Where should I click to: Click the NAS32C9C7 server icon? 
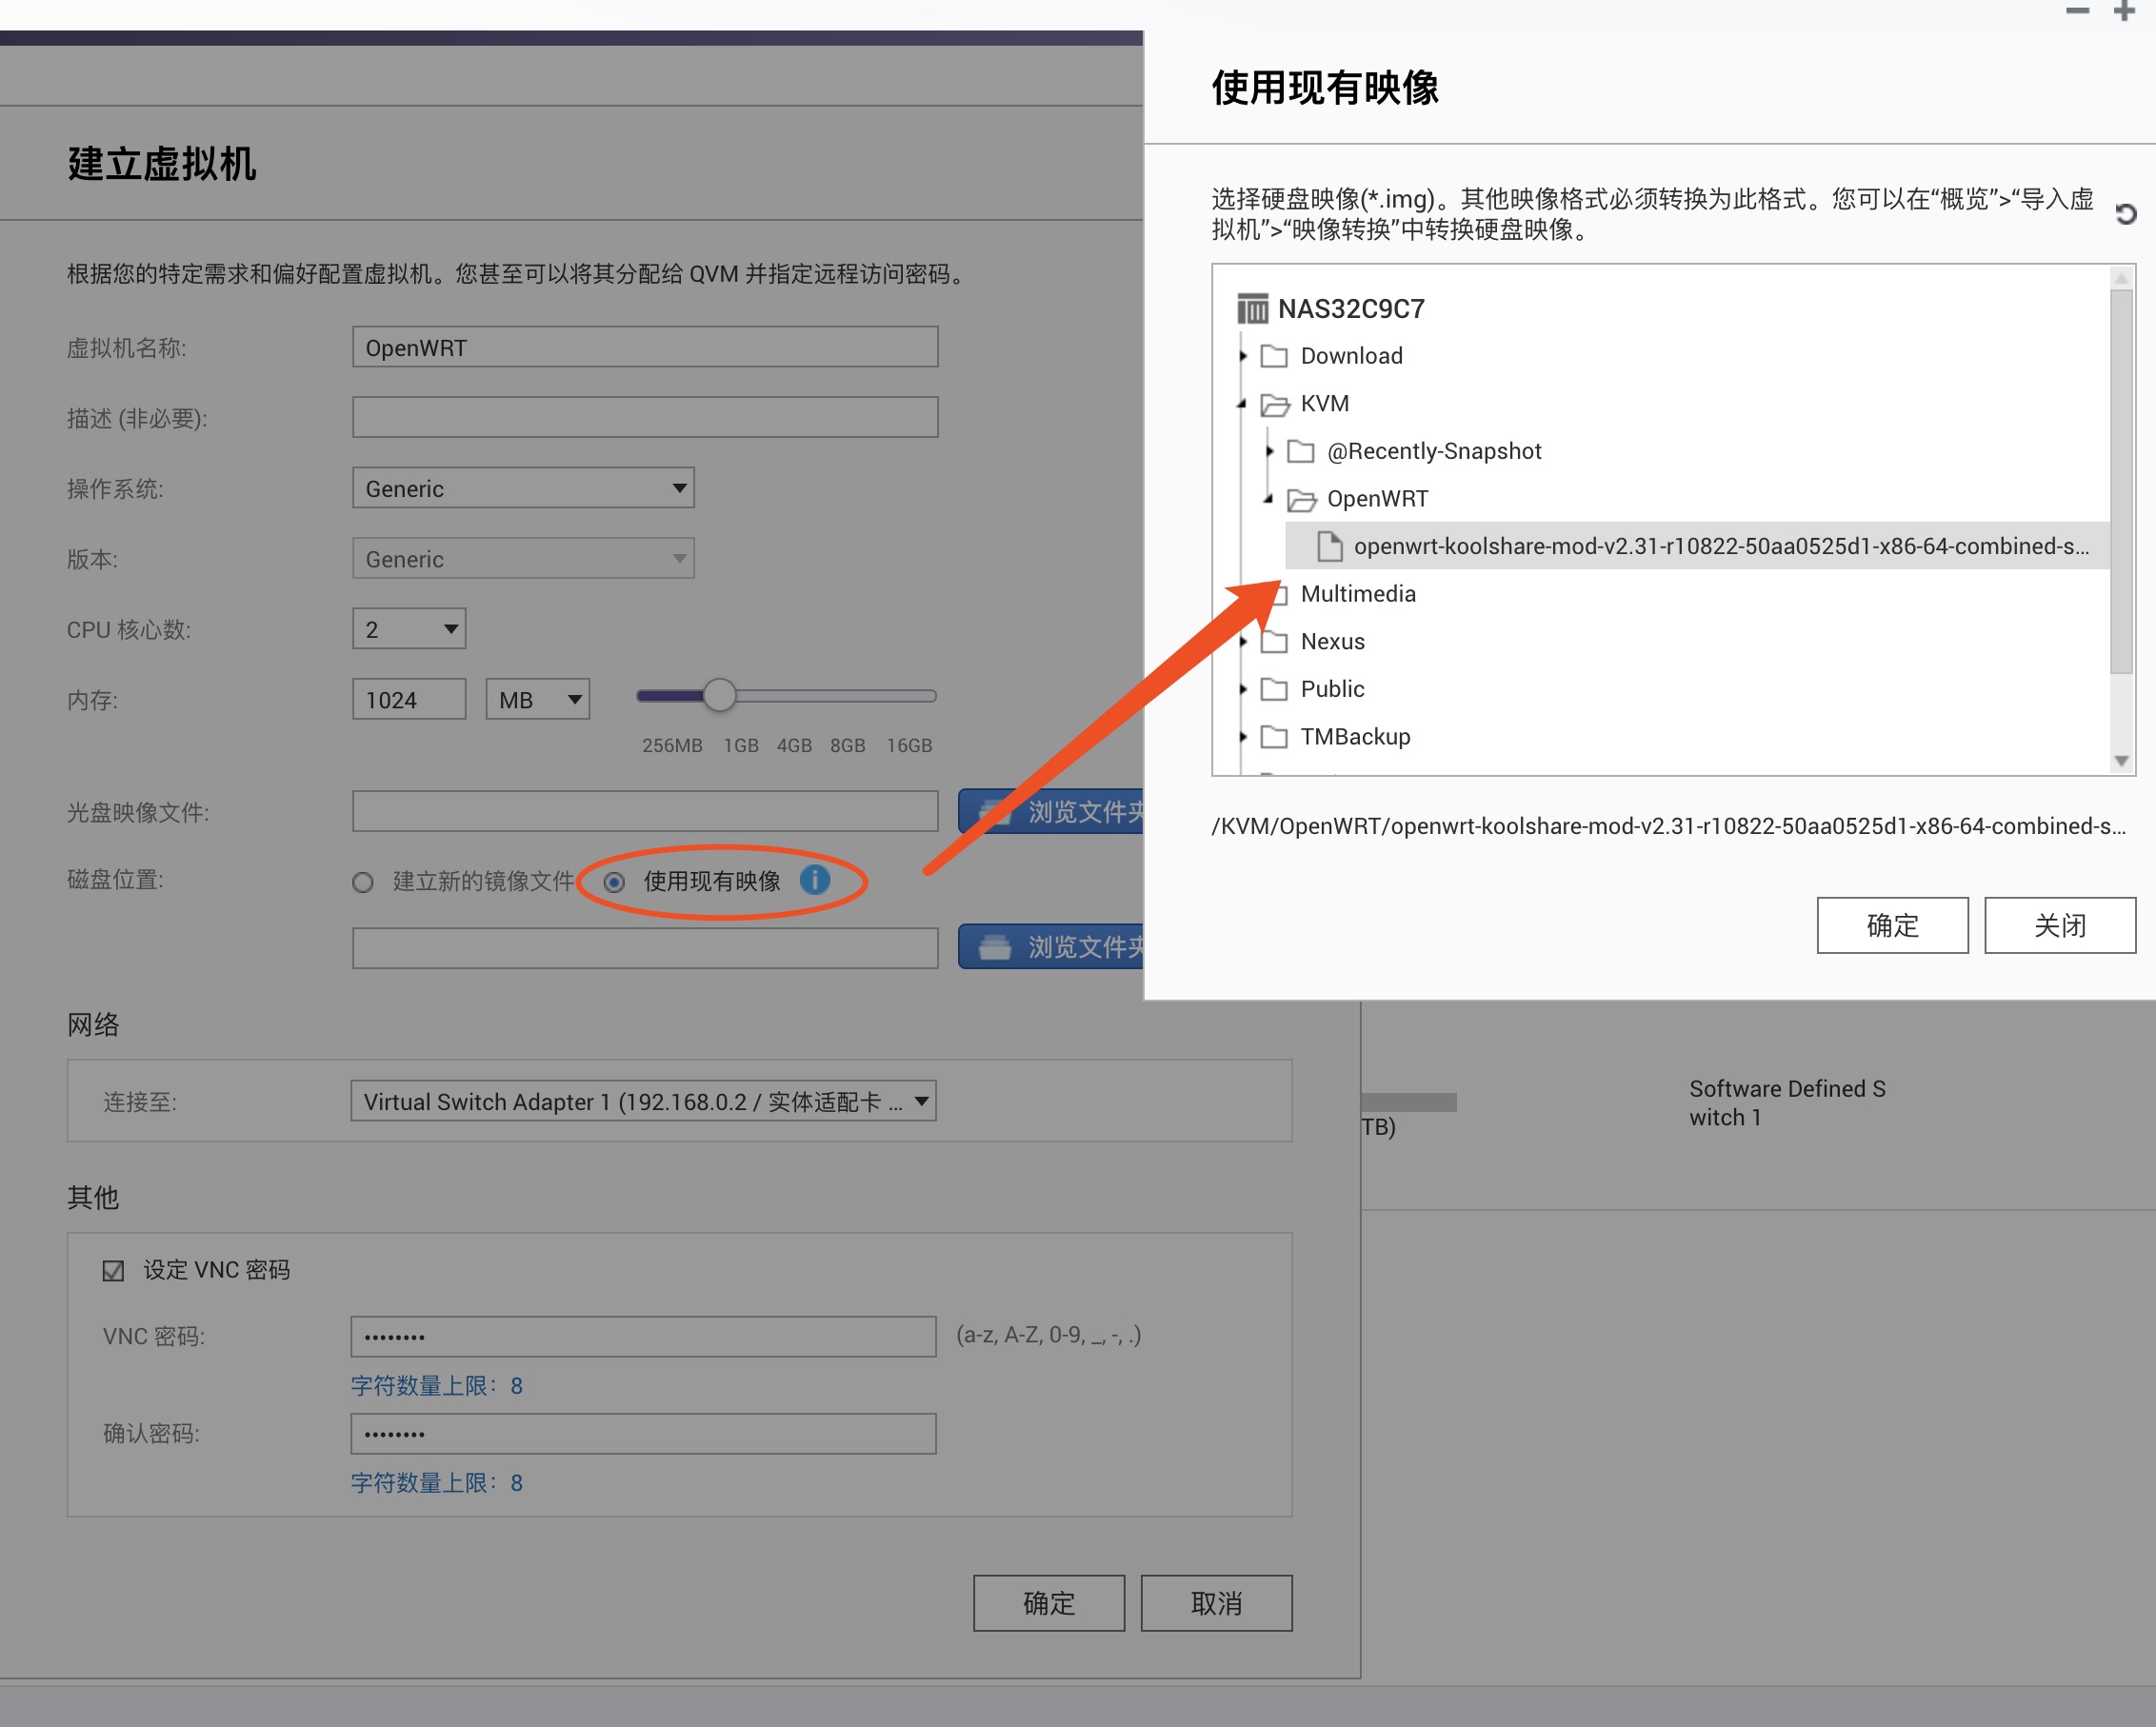1253,308
